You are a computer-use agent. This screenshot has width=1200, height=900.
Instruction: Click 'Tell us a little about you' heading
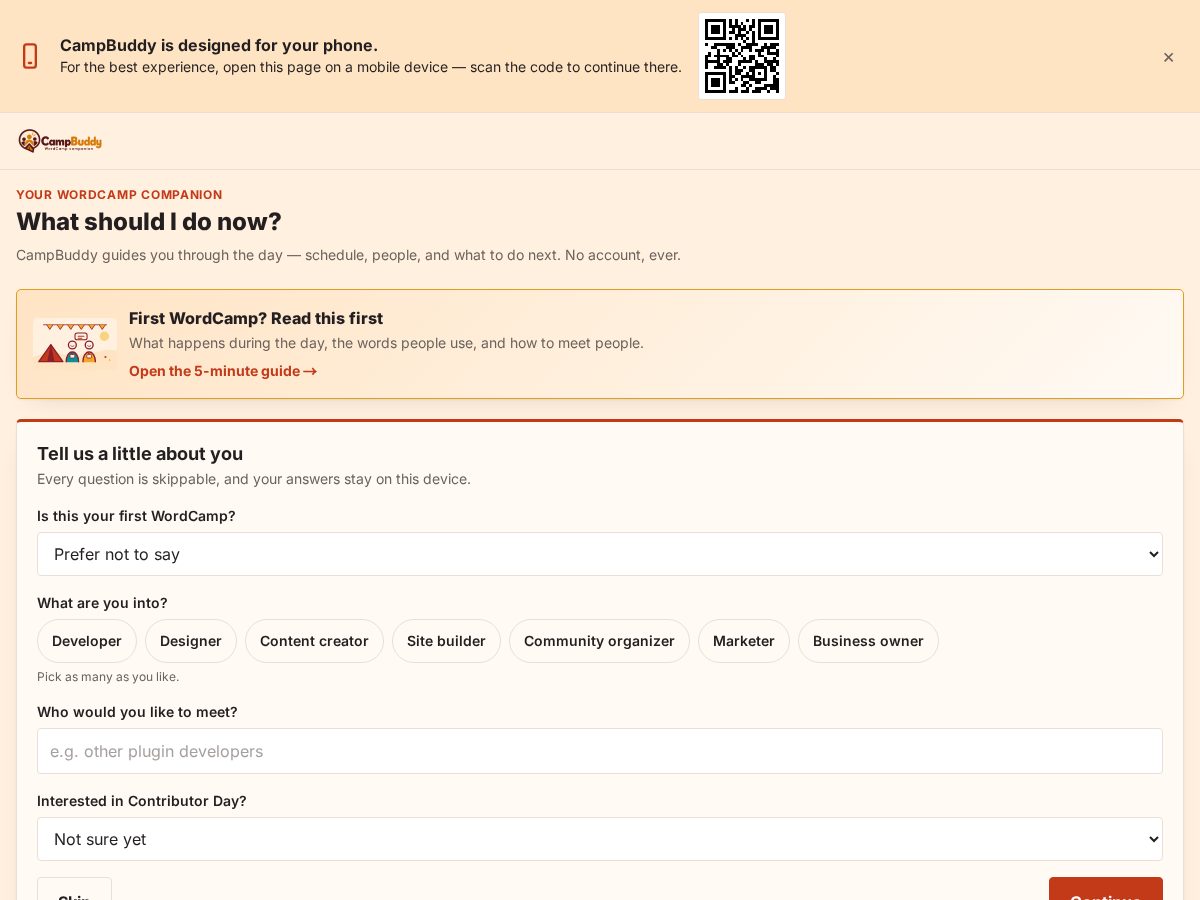tap(140, 454)
